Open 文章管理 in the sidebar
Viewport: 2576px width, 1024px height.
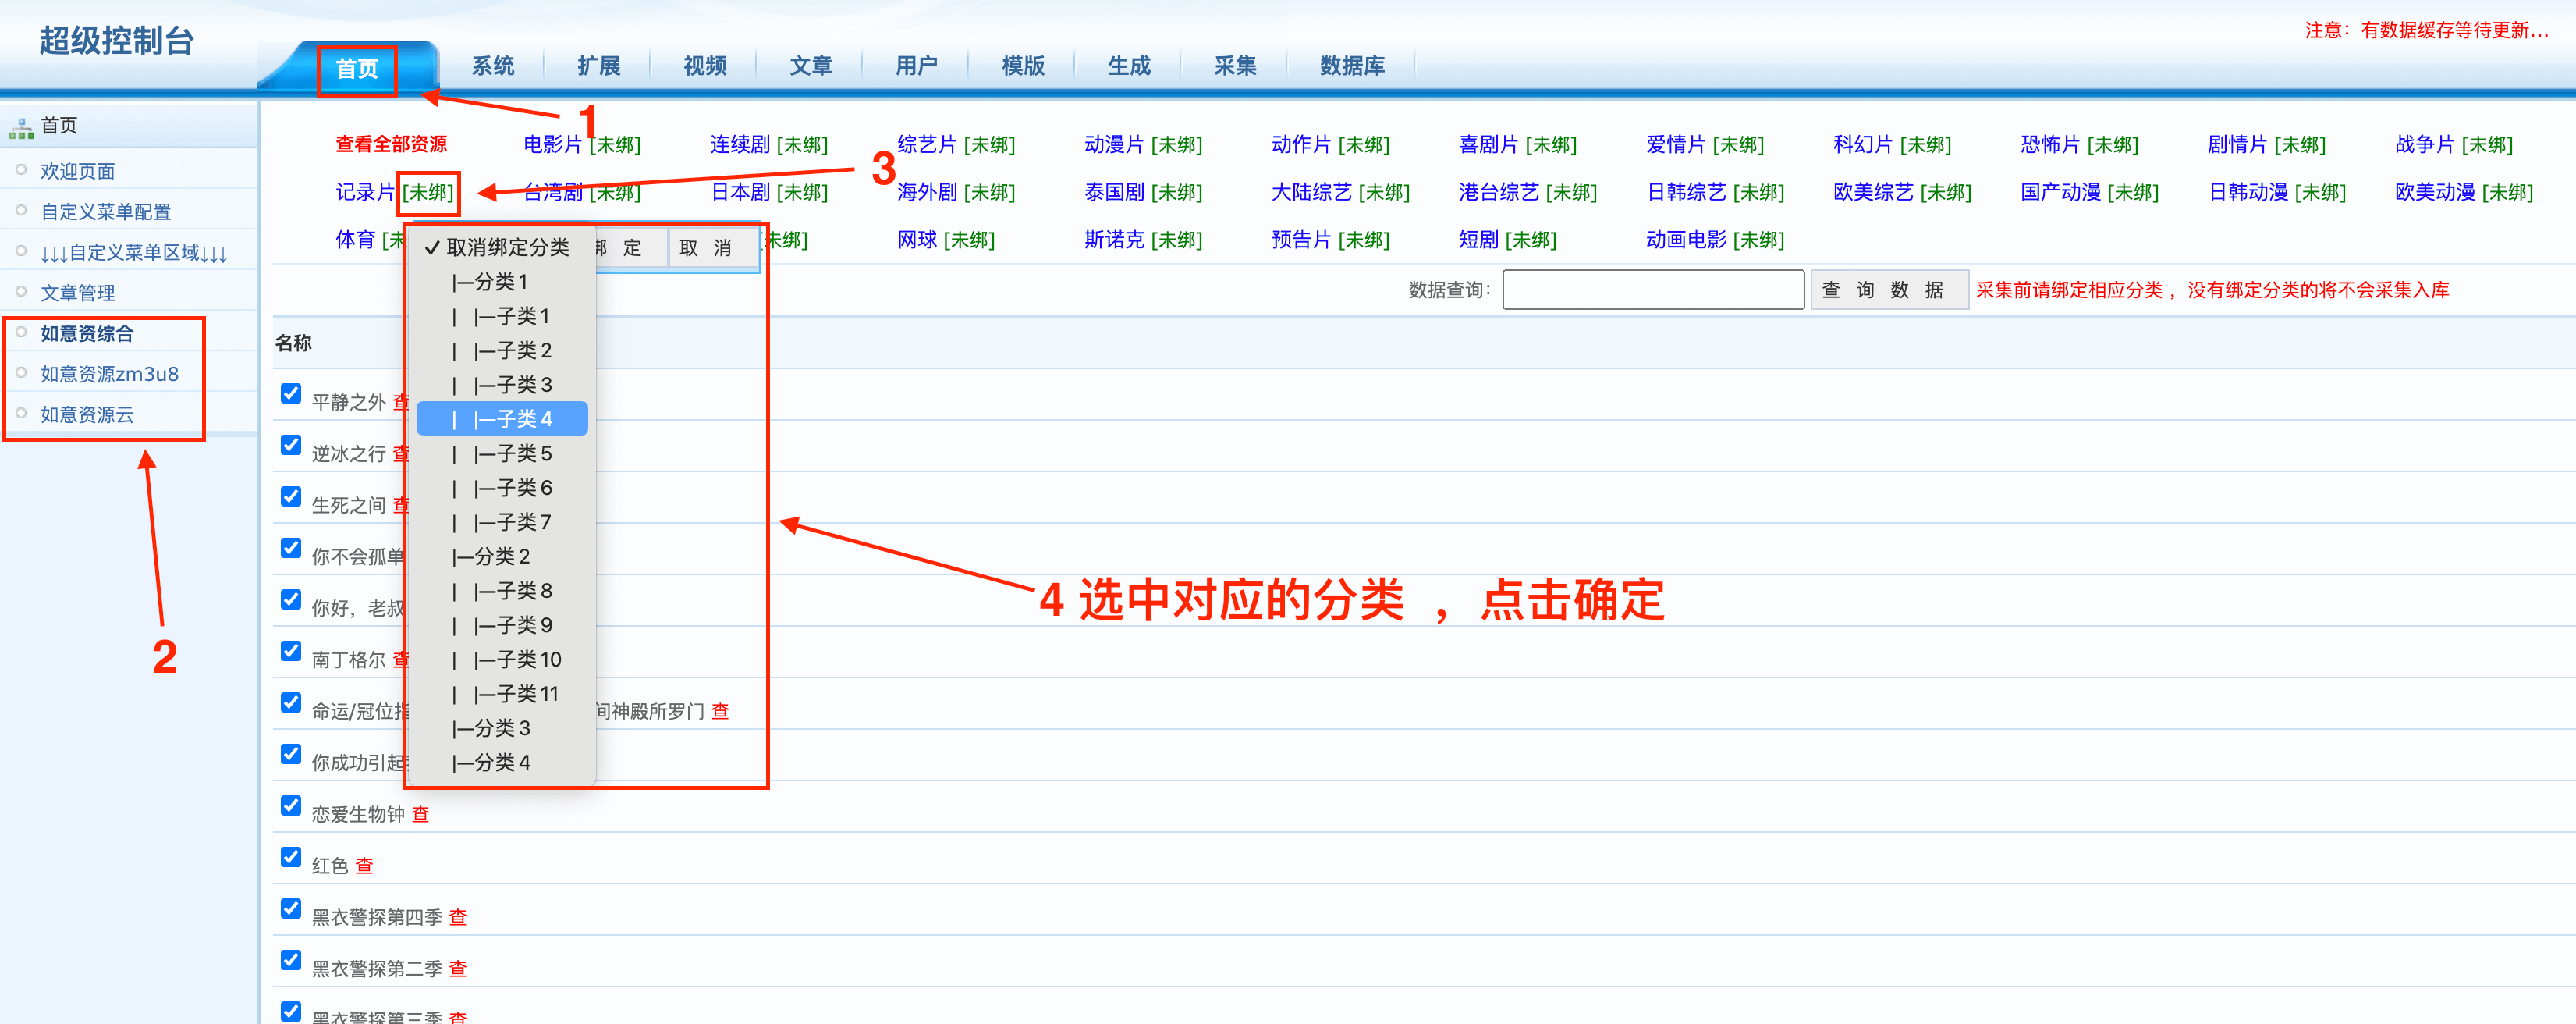point(77,292)
